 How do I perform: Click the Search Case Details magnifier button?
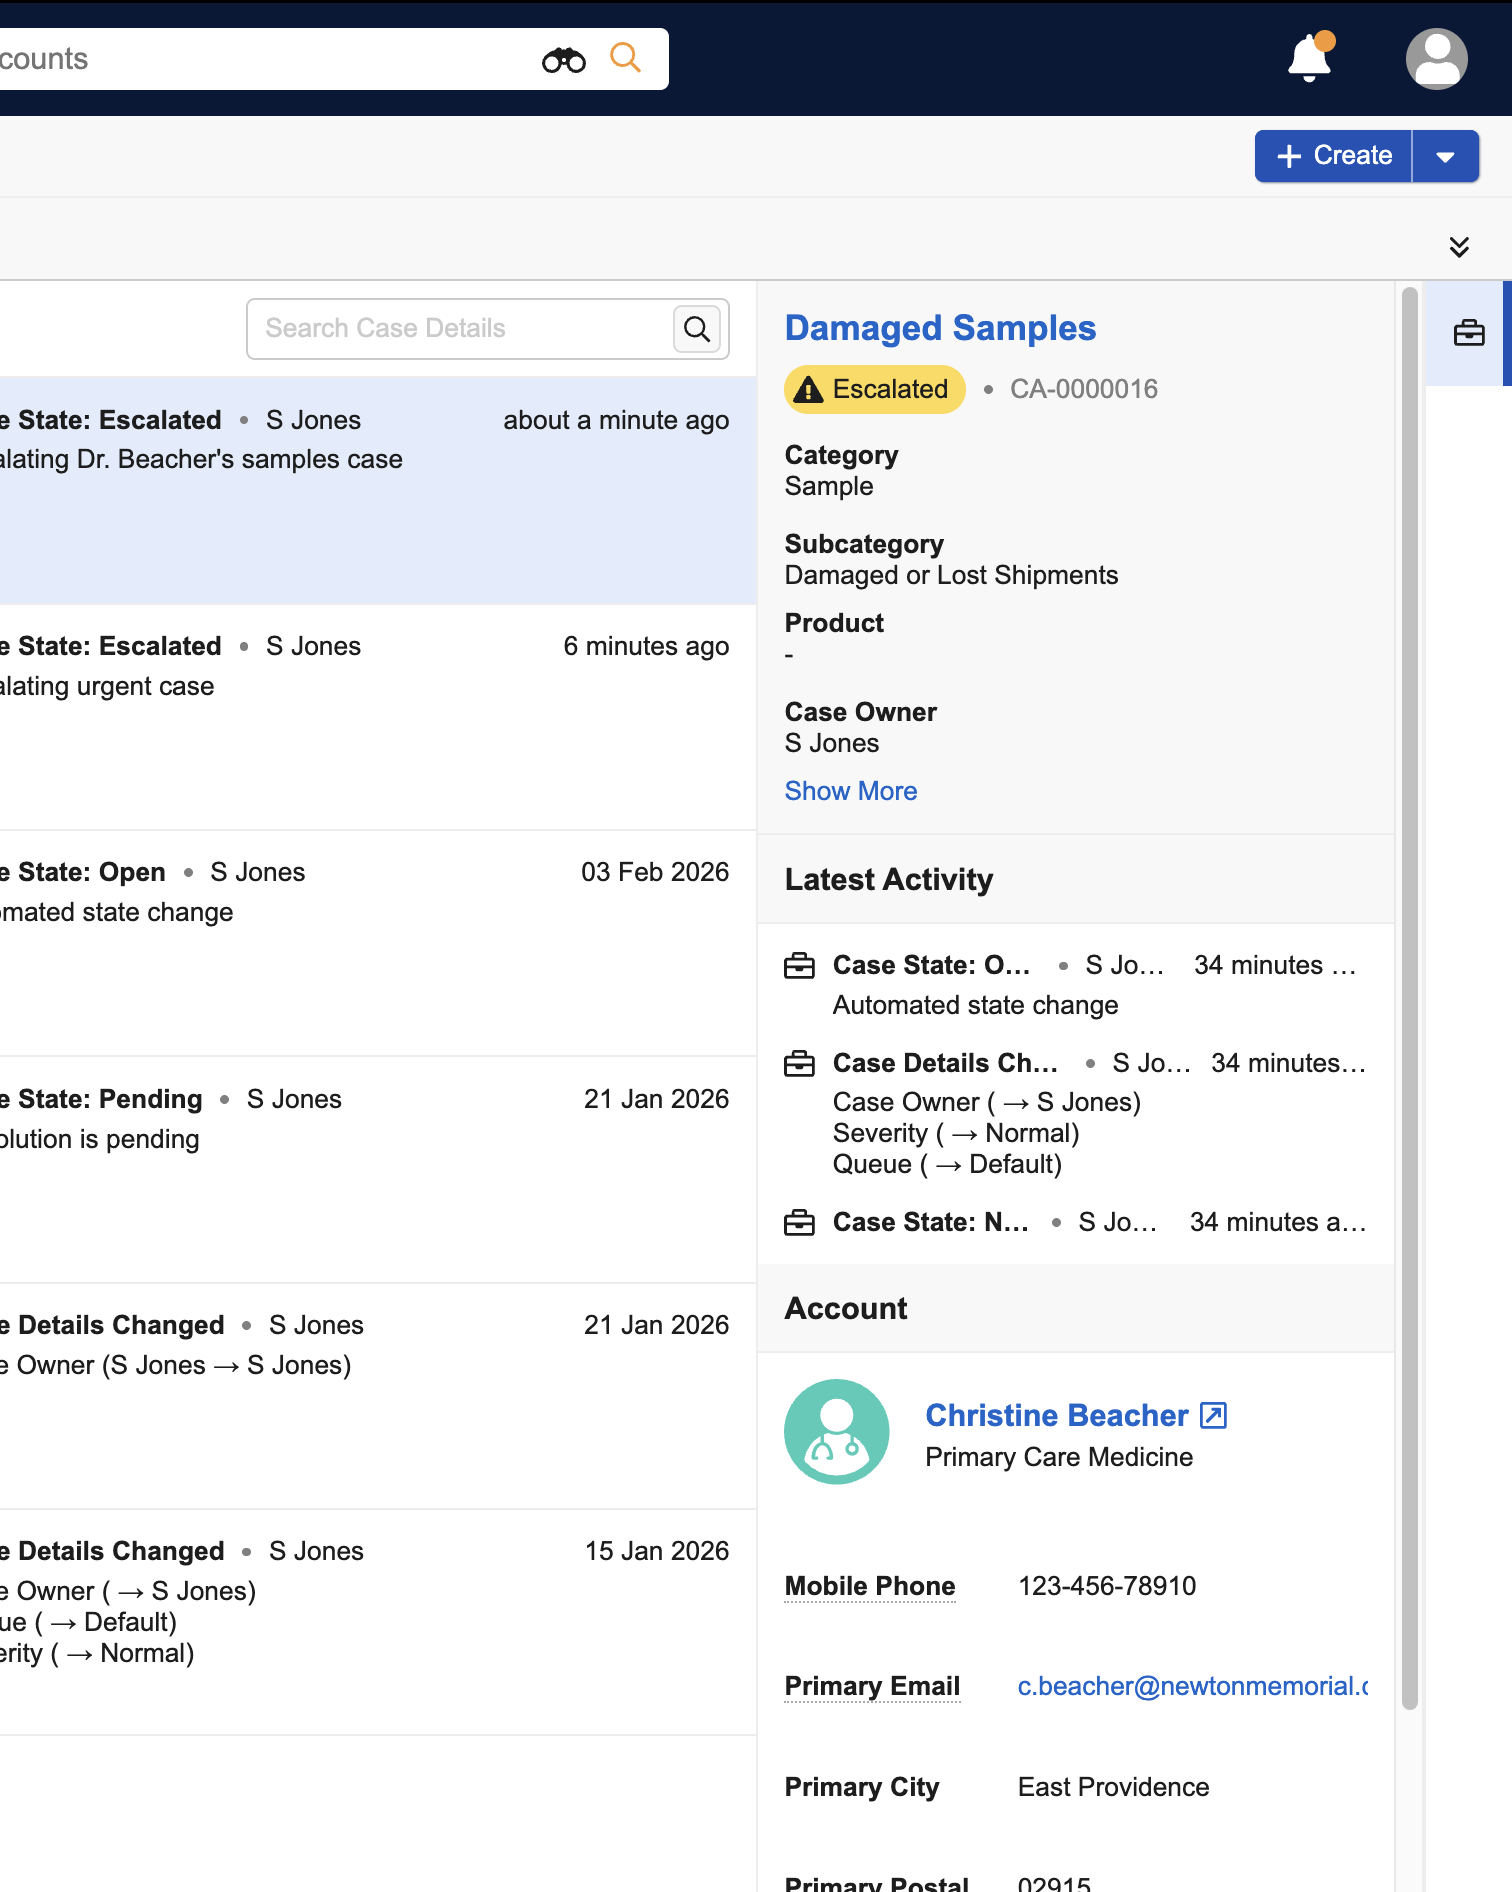pyautogui.click(x=697, y=329)
